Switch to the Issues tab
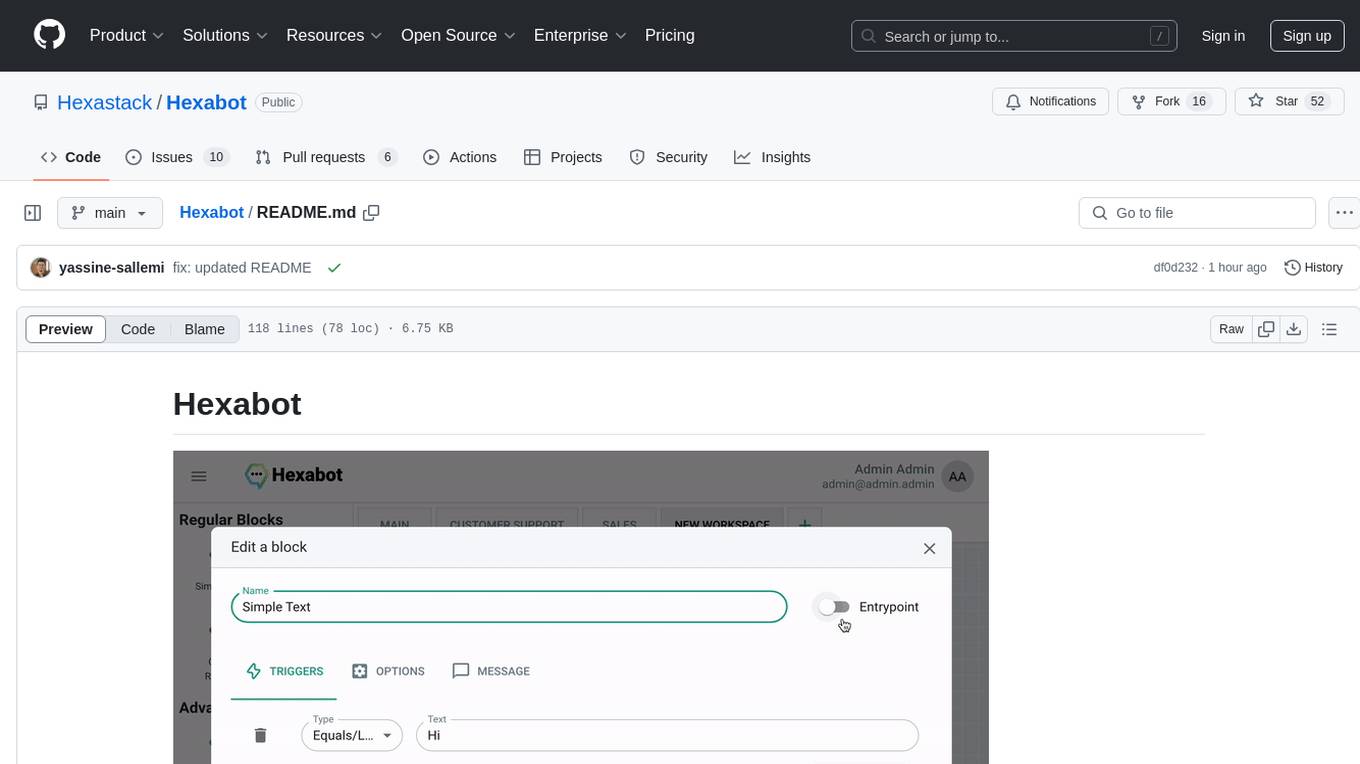The image size is (1360, 764). (177, 157)
